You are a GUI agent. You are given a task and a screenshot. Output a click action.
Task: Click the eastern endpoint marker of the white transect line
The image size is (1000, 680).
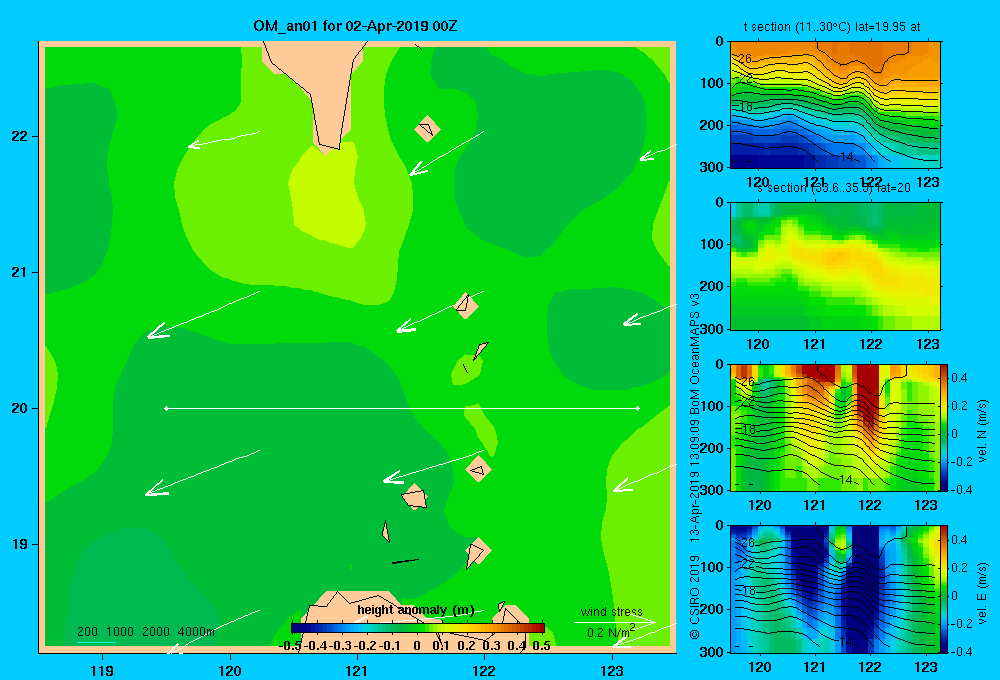[x=638, y=408]
